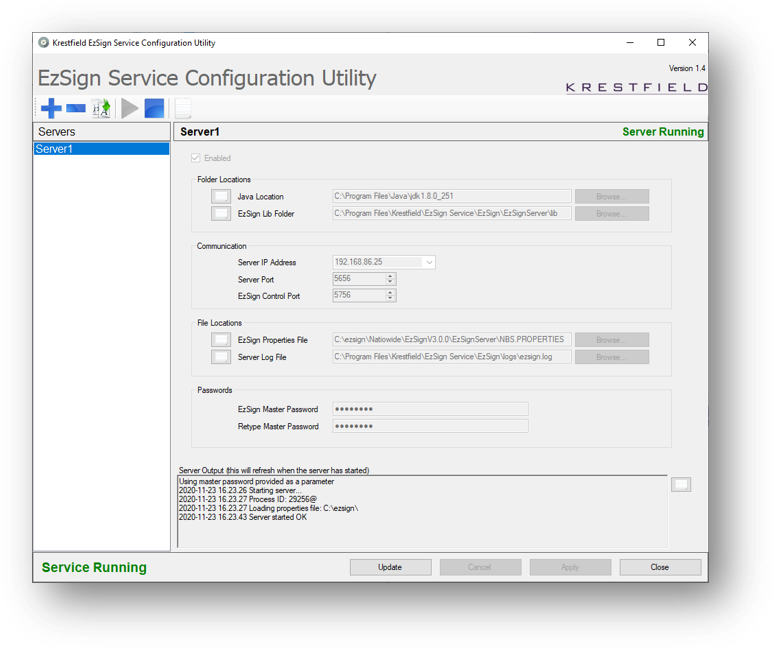Close the window with title bar X

point(693,42)
